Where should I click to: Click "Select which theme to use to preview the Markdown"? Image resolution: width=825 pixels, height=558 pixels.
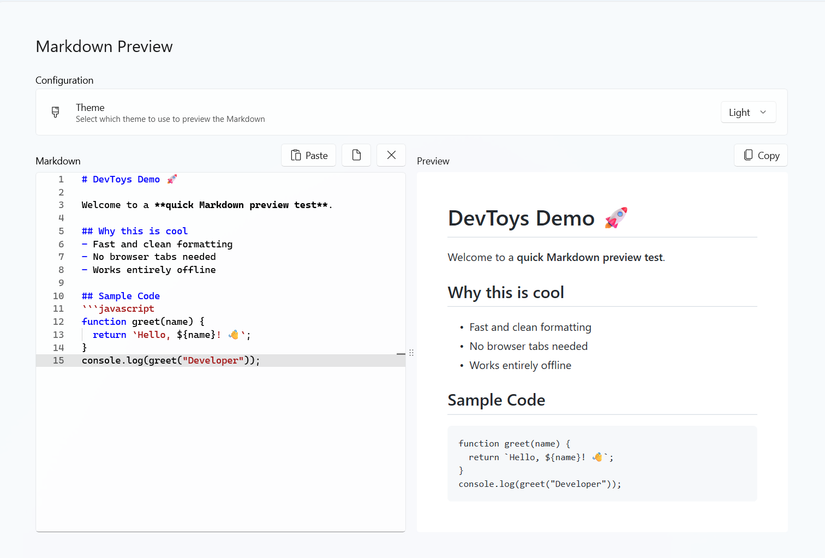click(170, 119)
